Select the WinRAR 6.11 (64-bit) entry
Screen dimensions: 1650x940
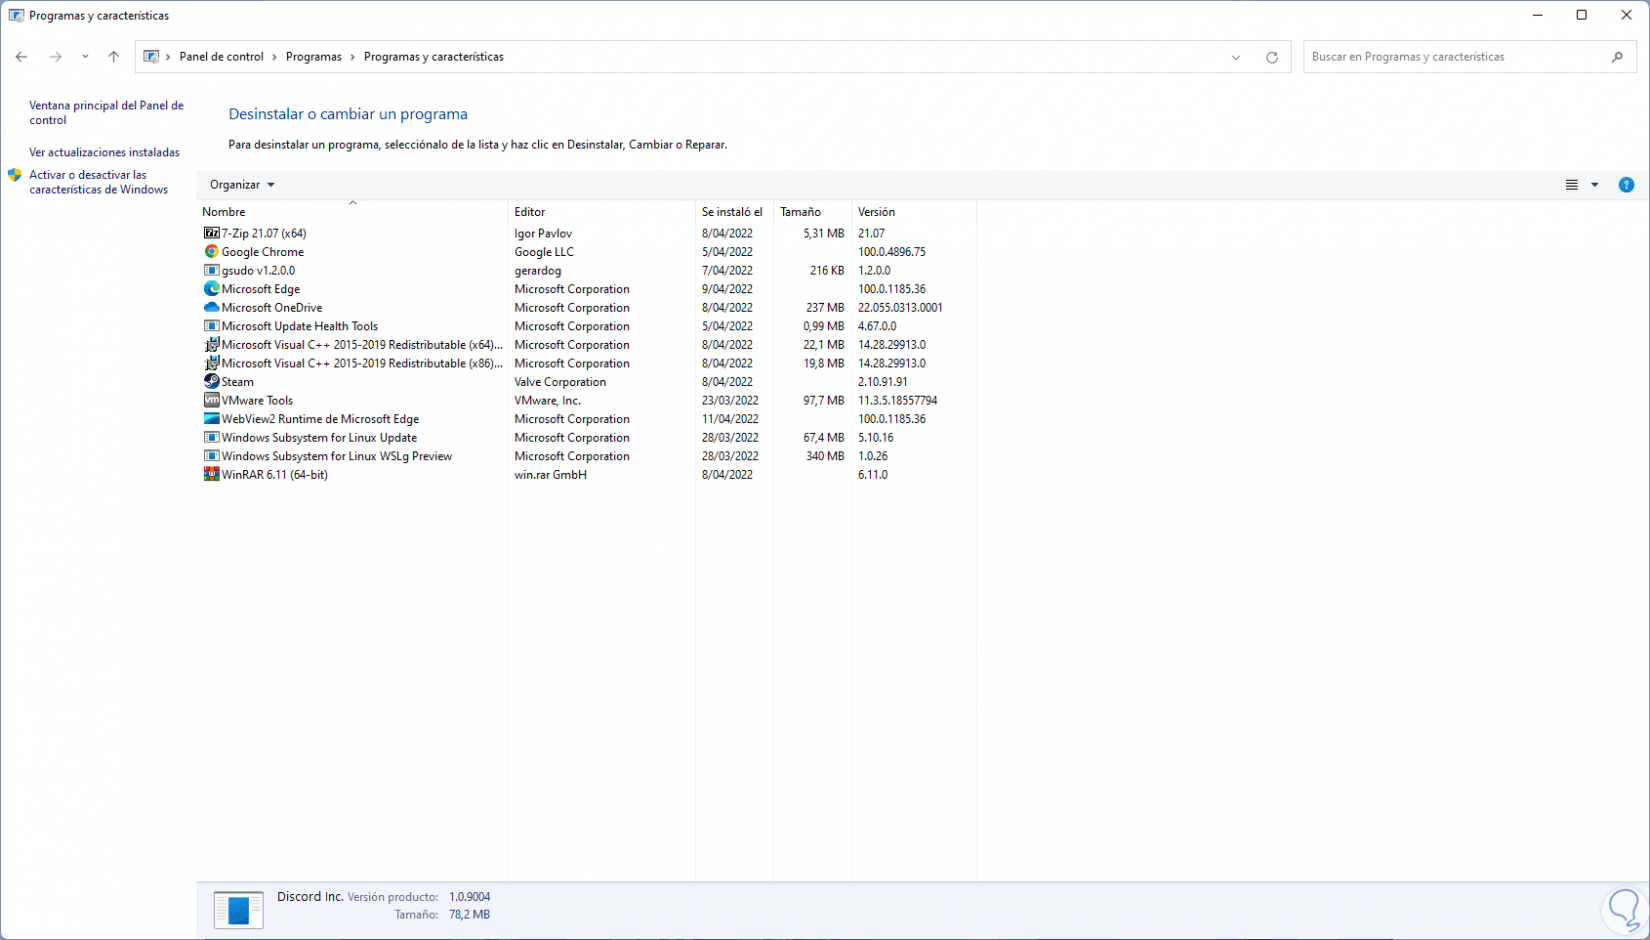[275, 475]
